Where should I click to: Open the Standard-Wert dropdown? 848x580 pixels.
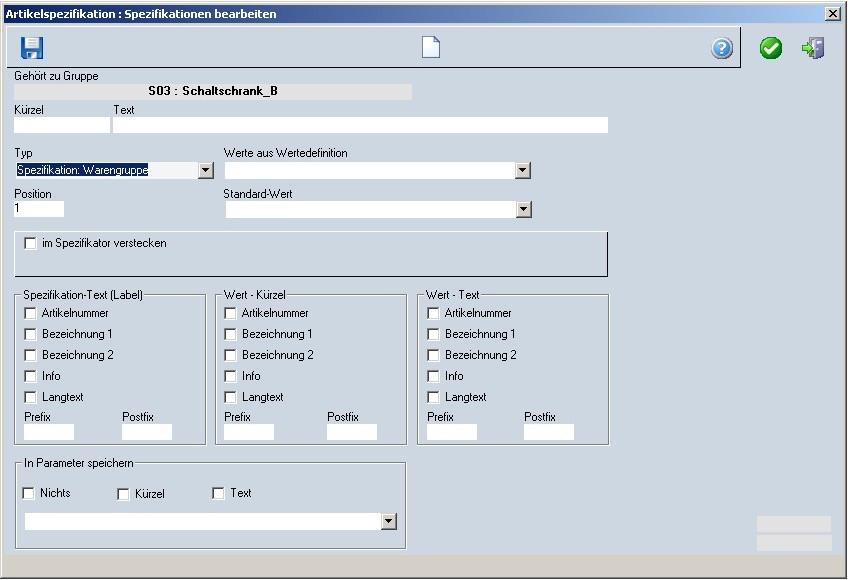[x=523, y=210]
